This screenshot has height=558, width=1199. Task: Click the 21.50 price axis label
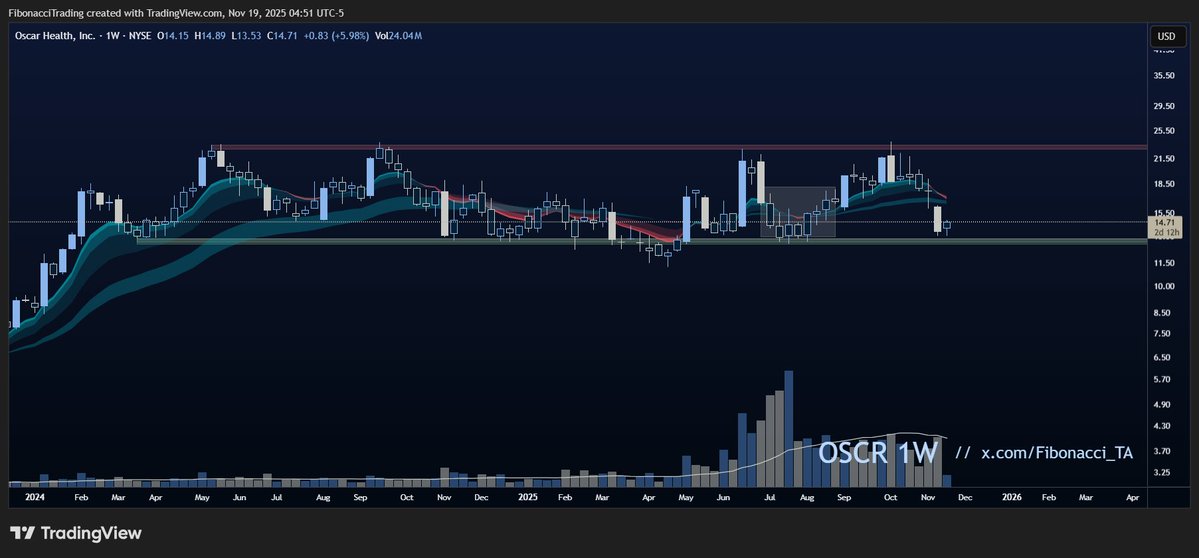click(1165, 158)
